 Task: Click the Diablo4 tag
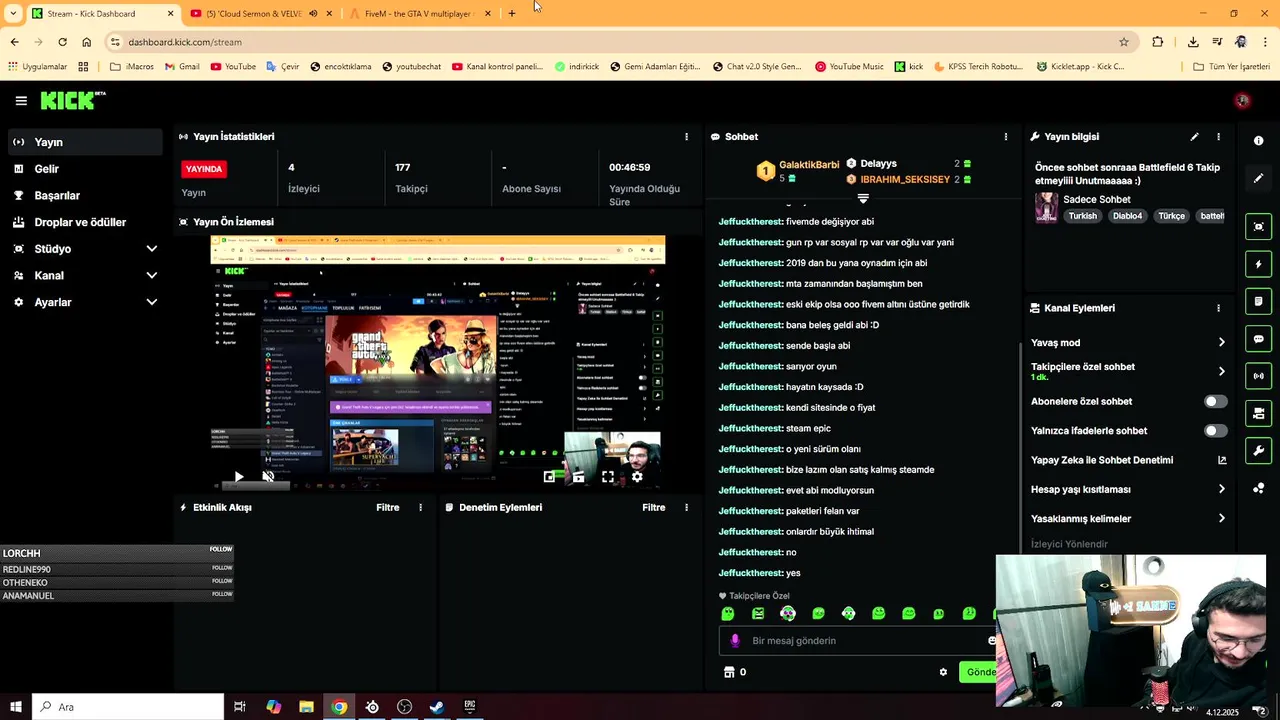(x=1127, y=216)
